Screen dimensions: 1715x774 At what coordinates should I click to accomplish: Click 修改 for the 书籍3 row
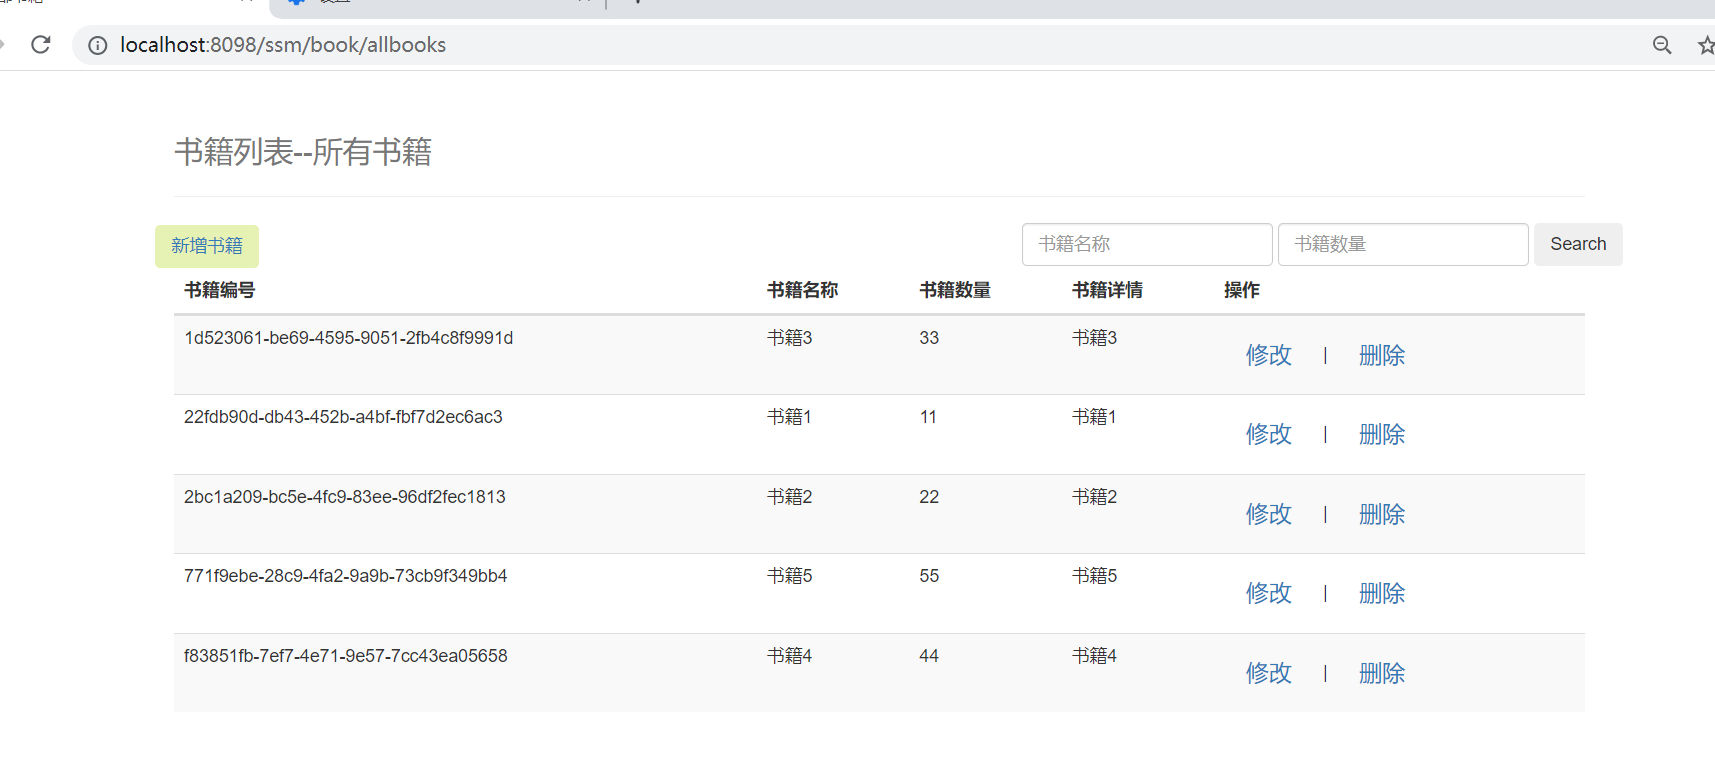(x=1269, y=355)
